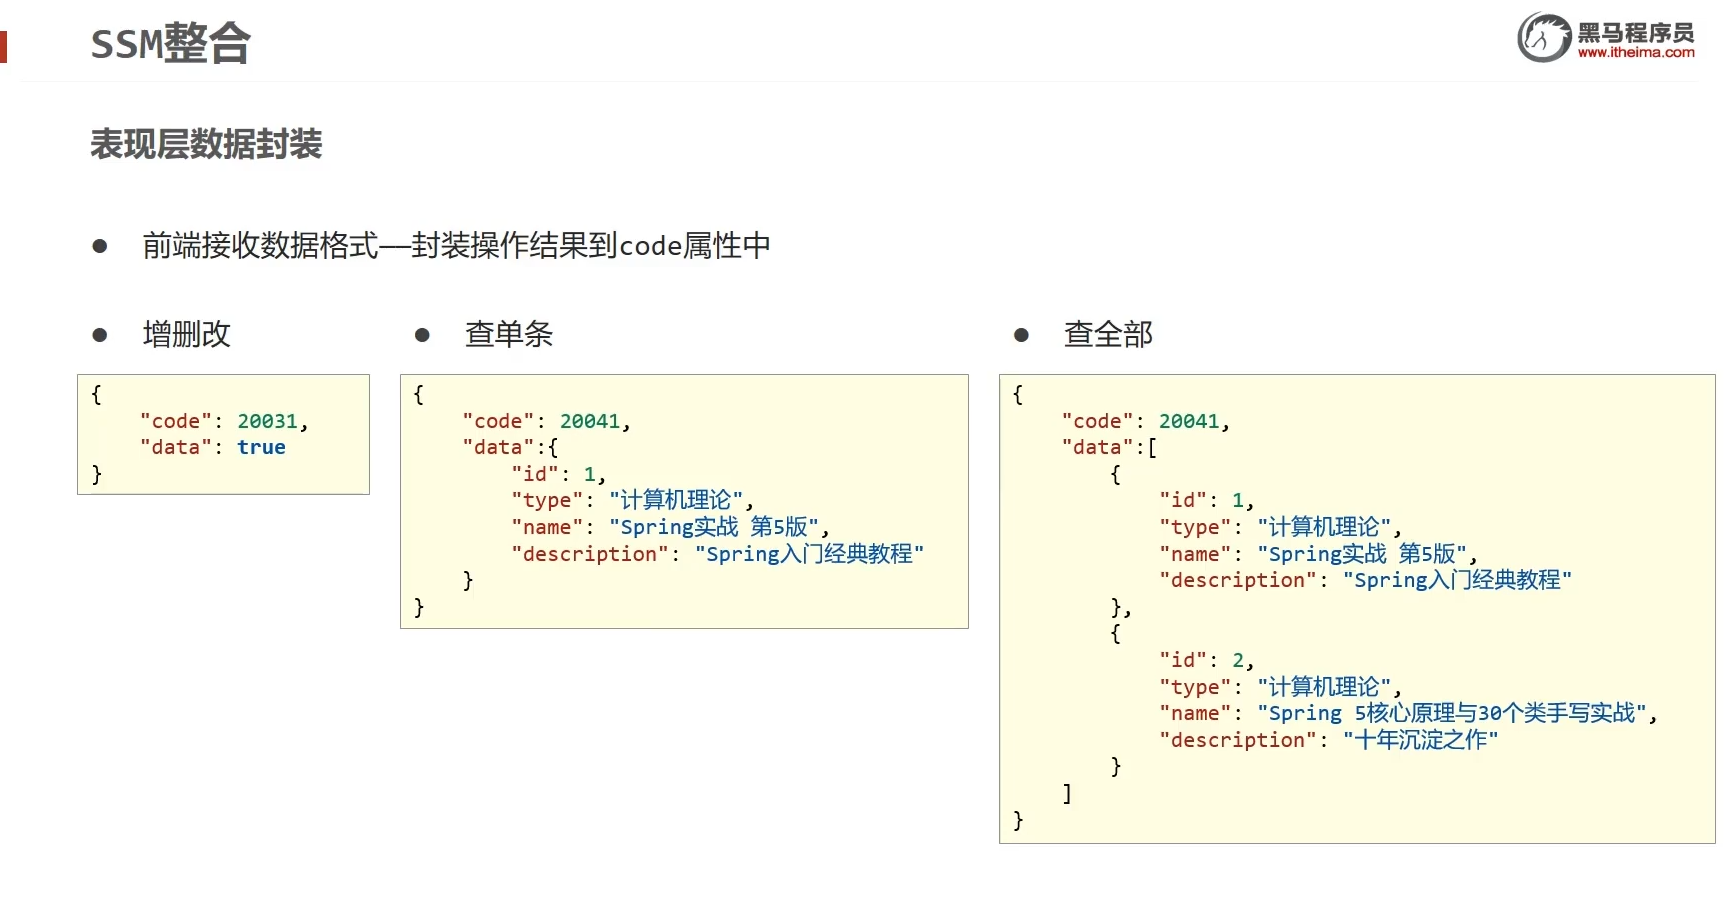Click the 查全部 label

click(1108, 334)
